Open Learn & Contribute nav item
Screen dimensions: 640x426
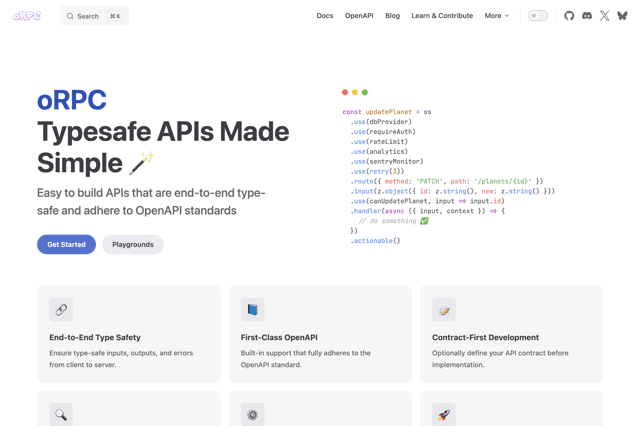coord(442,16)
